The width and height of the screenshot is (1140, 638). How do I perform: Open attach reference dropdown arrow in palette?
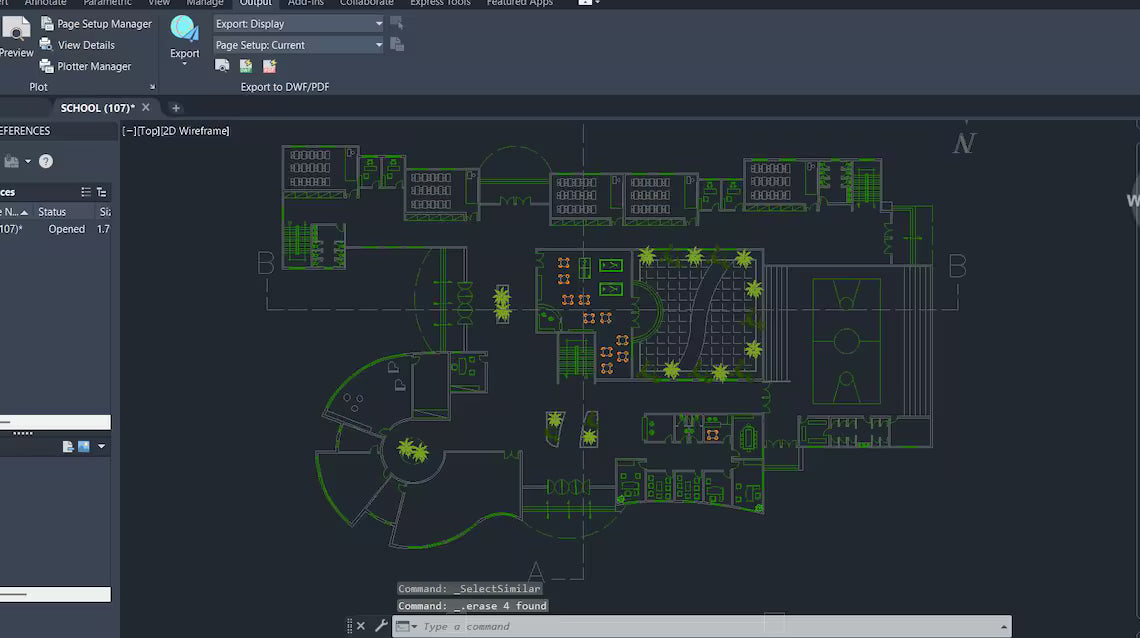[28, 161]
